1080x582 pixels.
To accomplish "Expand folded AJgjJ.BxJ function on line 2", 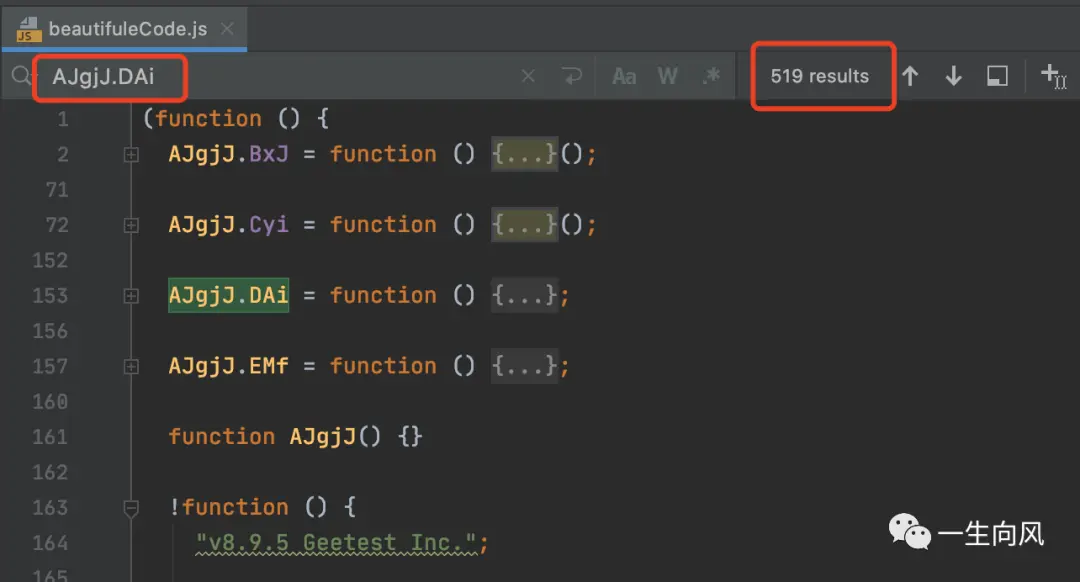I will point(131,155).
